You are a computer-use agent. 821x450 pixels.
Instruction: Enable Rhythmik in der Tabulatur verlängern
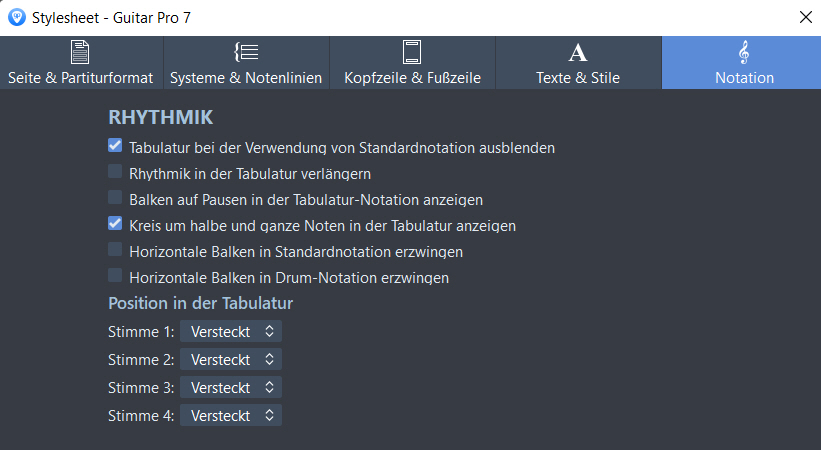click(115, 172)
